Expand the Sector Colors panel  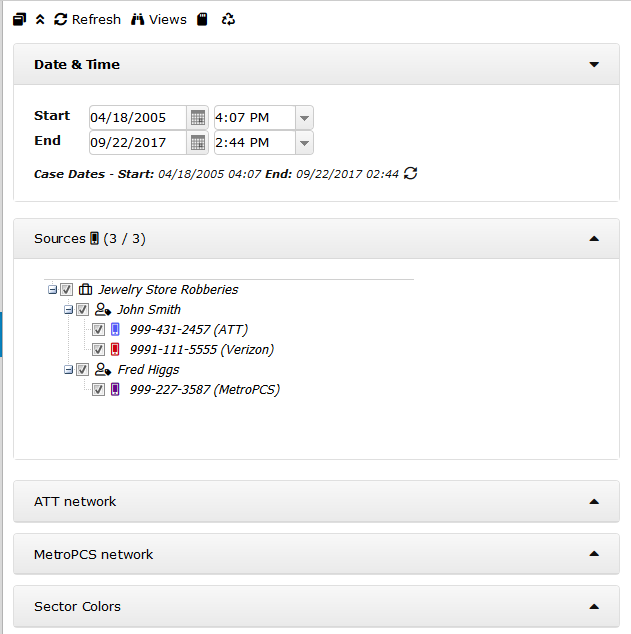(x=594, y=607)
